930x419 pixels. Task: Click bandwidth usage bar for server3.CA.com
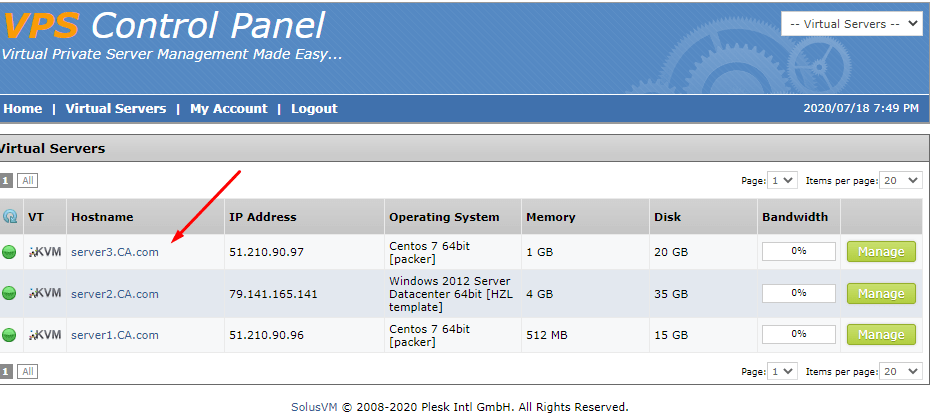(798, 251)
